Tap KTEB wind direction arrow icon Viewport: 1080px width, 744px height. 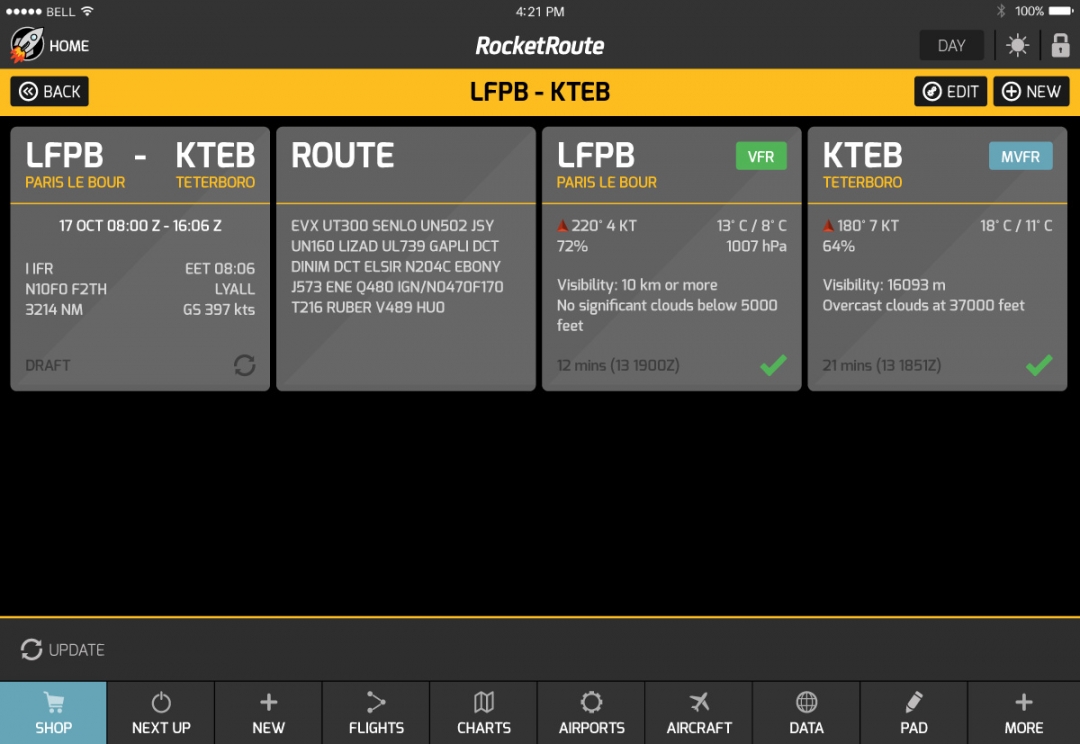(x=828, y=225)
